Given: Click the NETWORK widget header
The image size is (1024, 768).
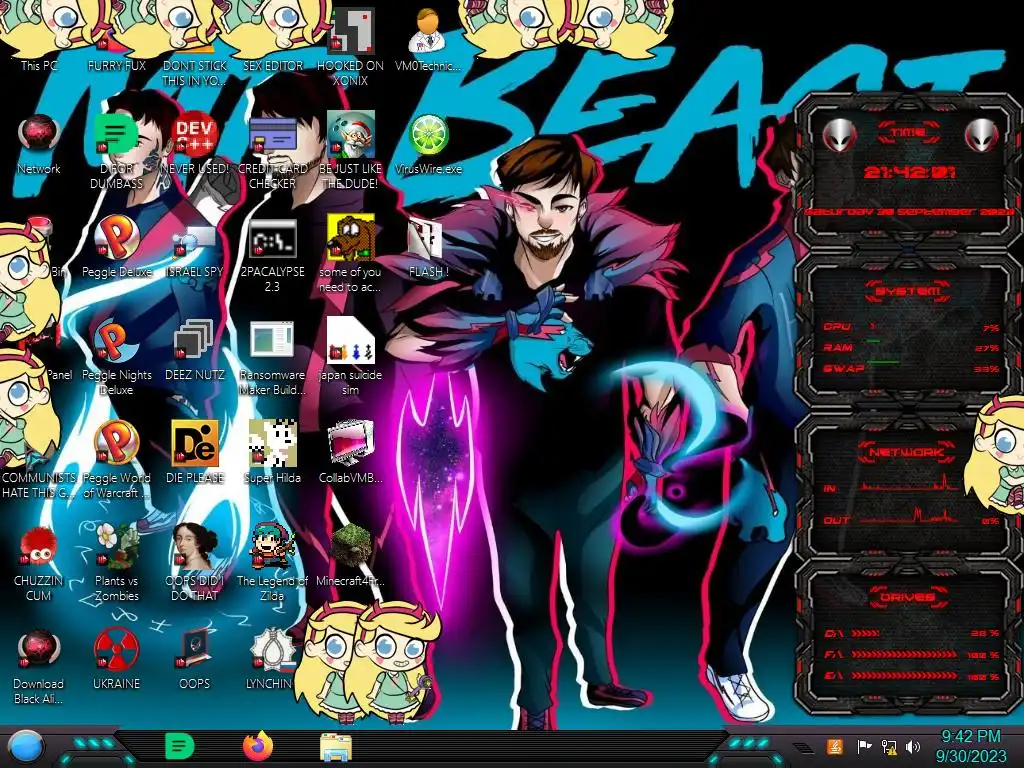Looking at the screenshot, I should pos(907,452).
